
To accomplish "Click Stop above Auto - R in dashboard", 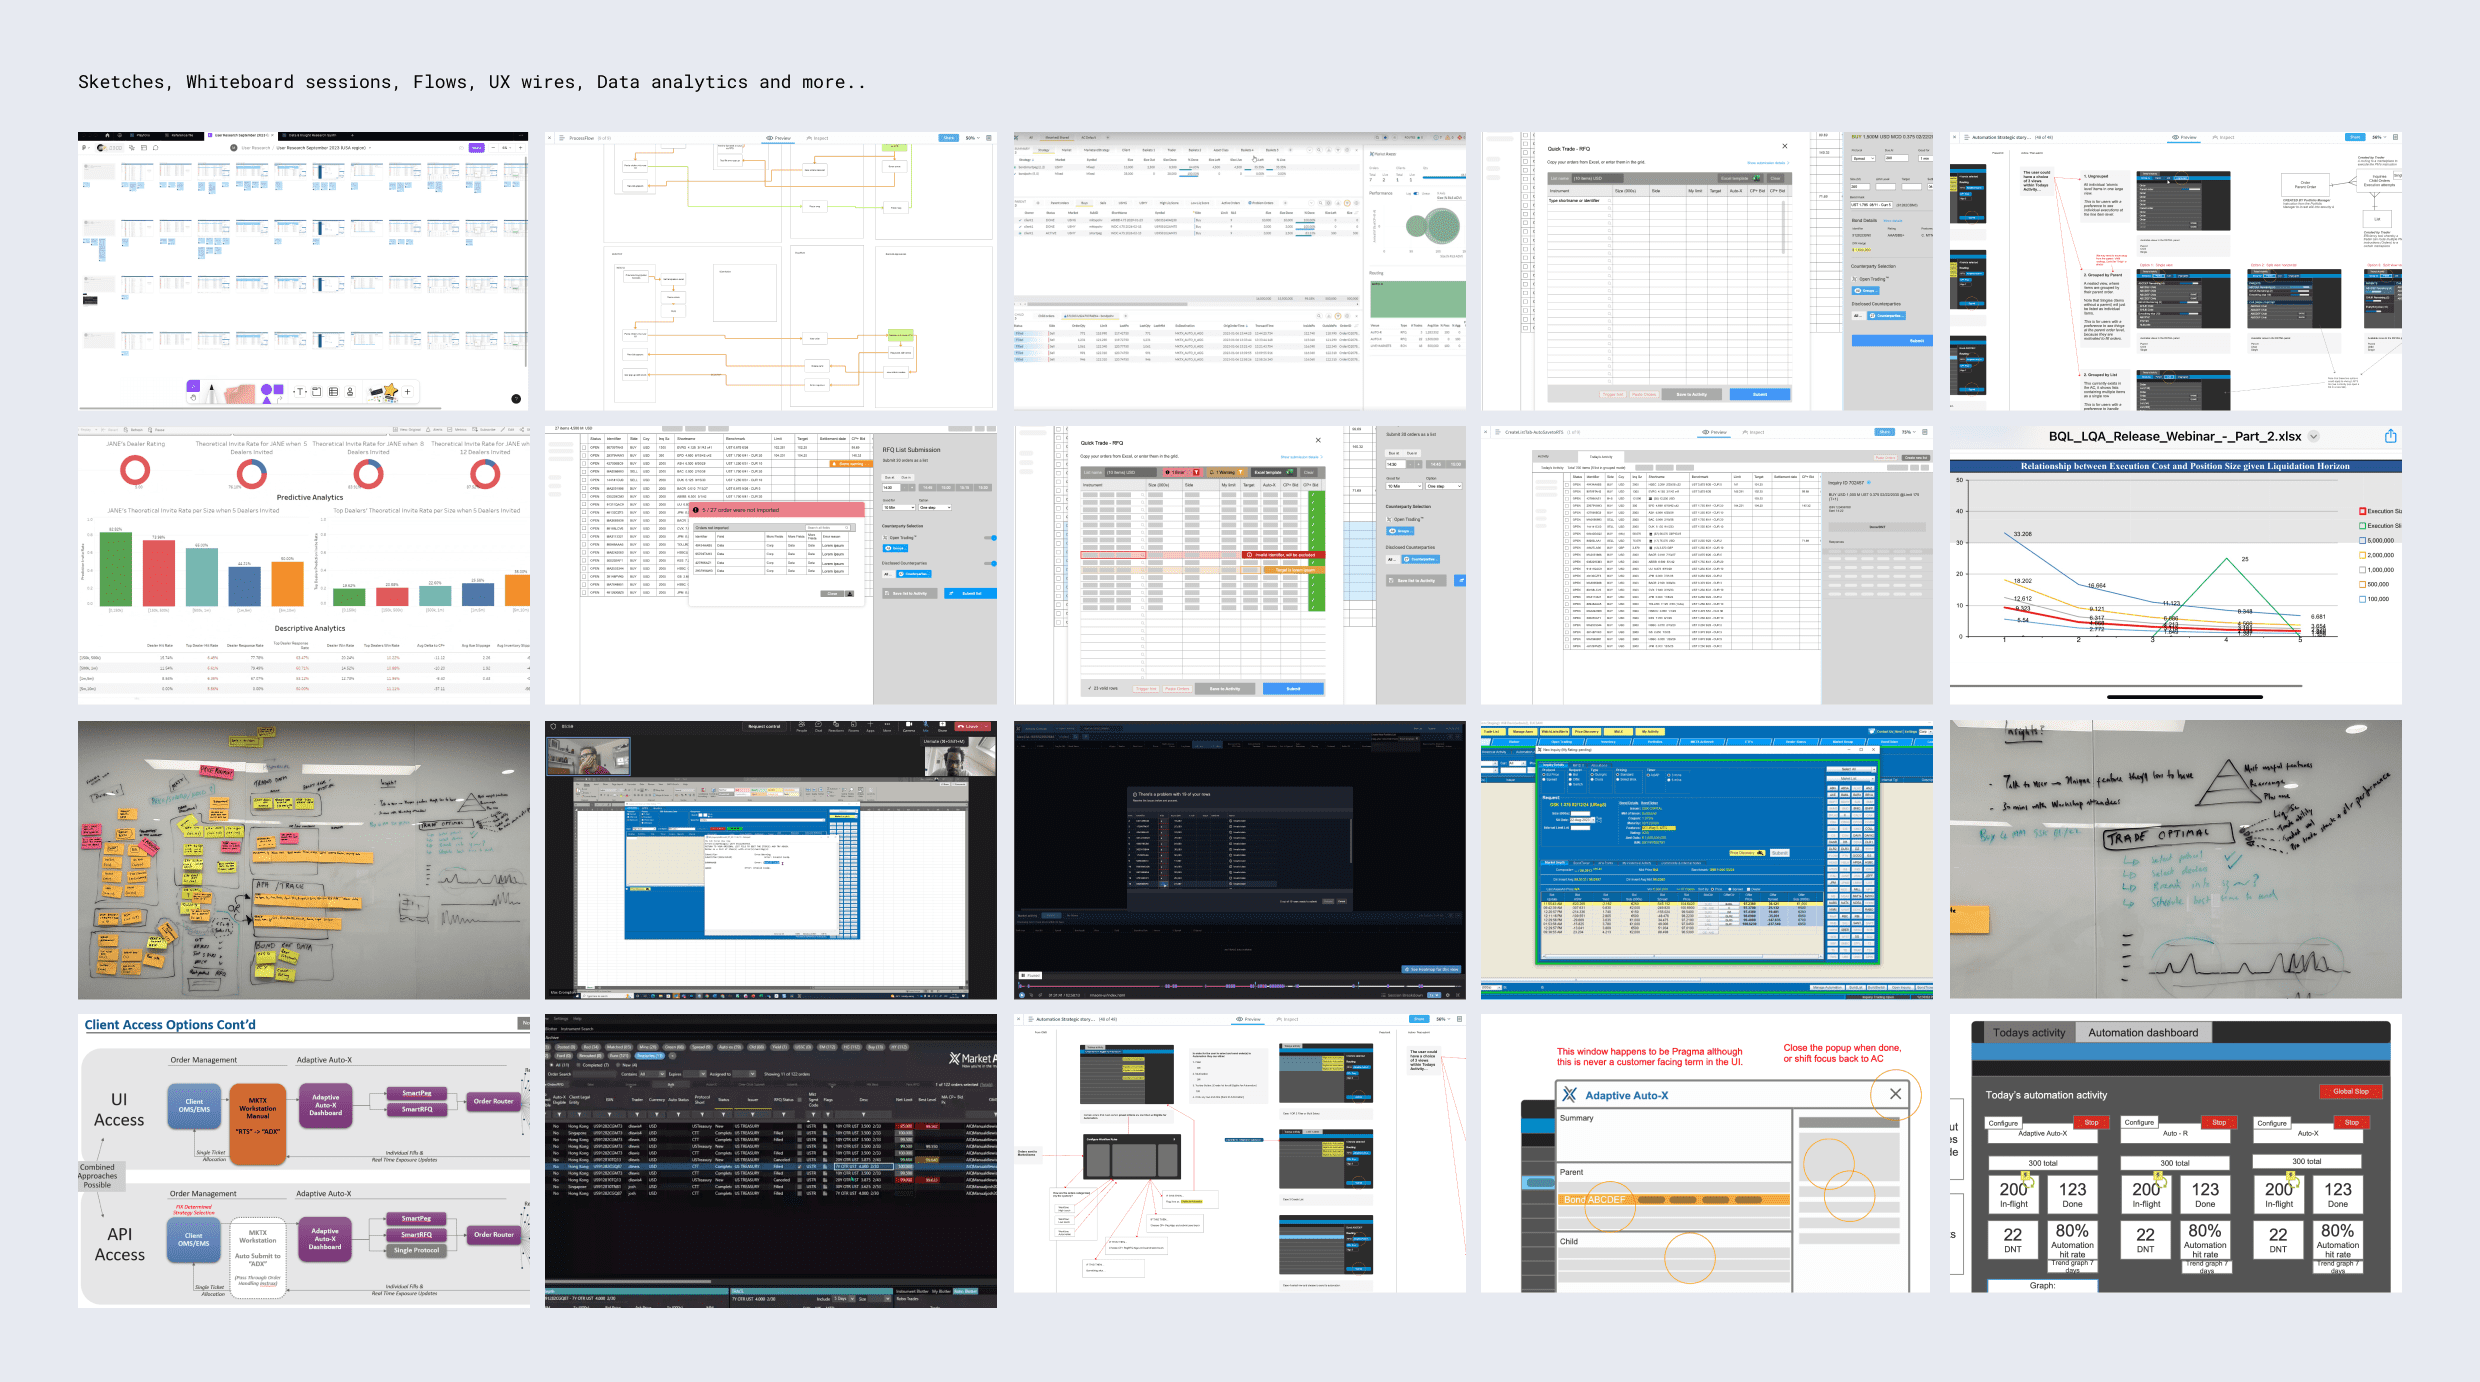I will pos(2219,1122).
